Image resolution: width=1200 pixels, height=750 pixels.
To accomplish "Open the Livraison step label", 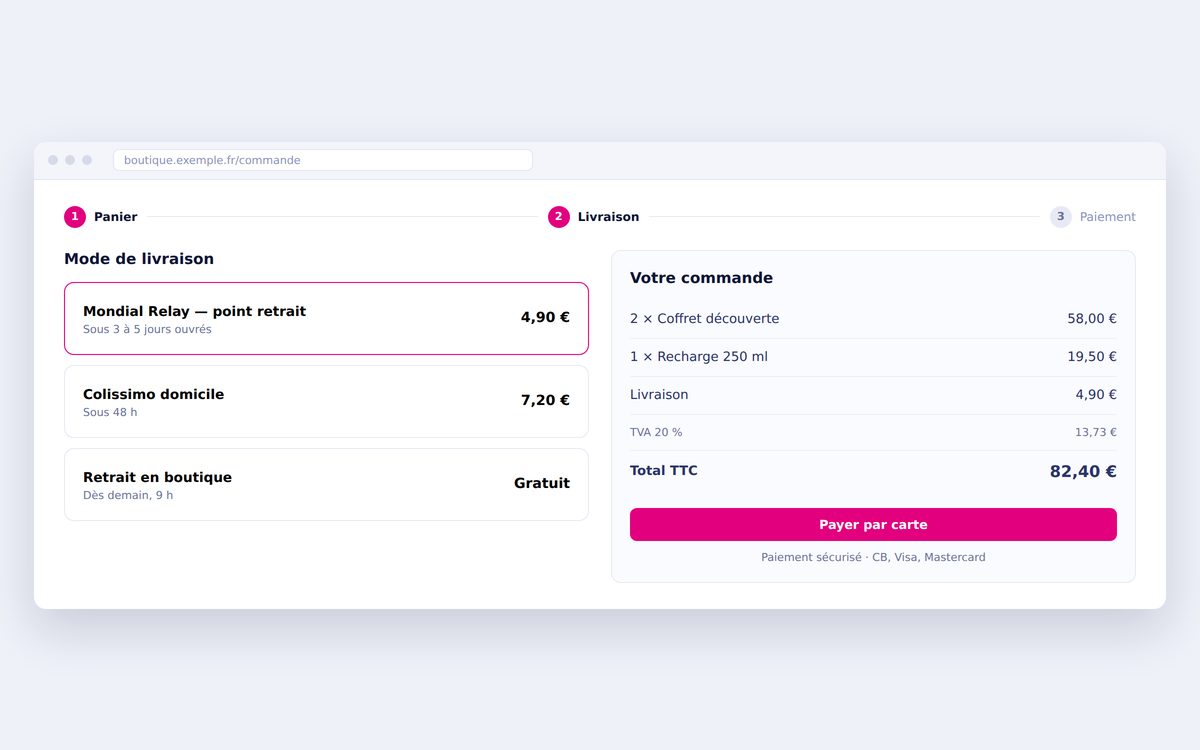I will 608,217.
